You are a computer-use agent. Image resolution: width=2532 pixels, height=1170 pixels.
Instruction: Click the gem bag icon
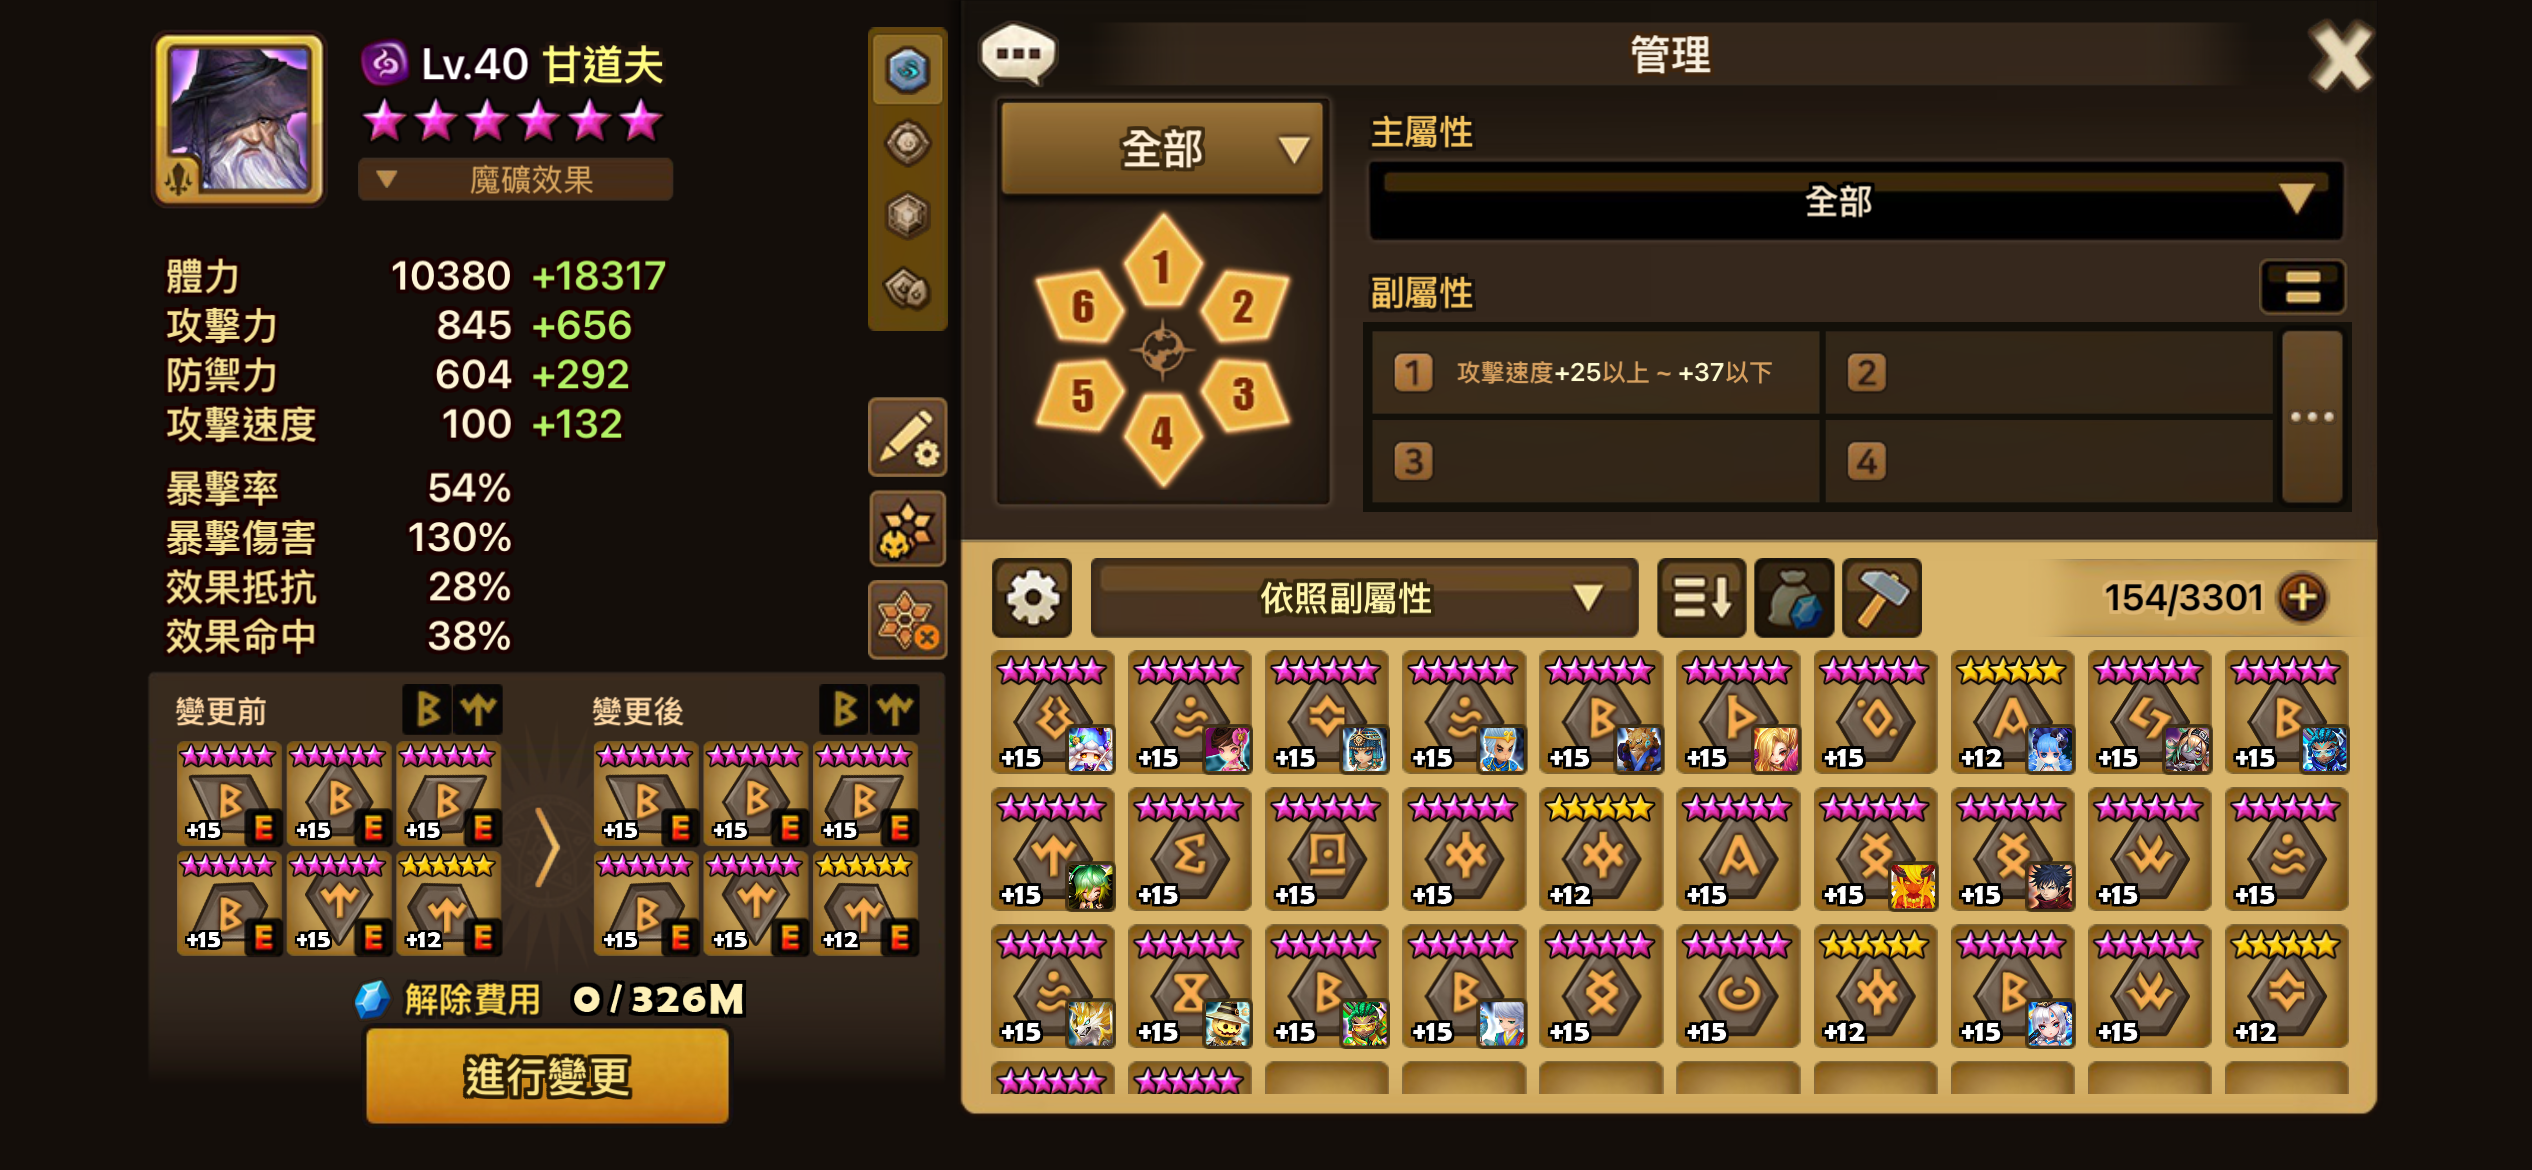click(1794, 598)
